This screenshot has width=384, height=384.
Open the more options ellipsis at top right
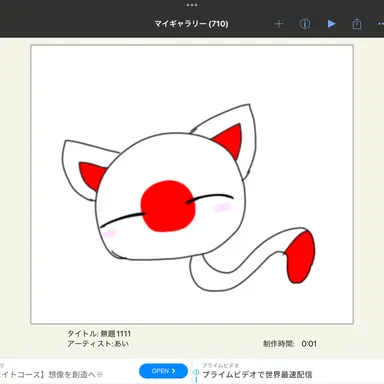click(x=380, y=24)
